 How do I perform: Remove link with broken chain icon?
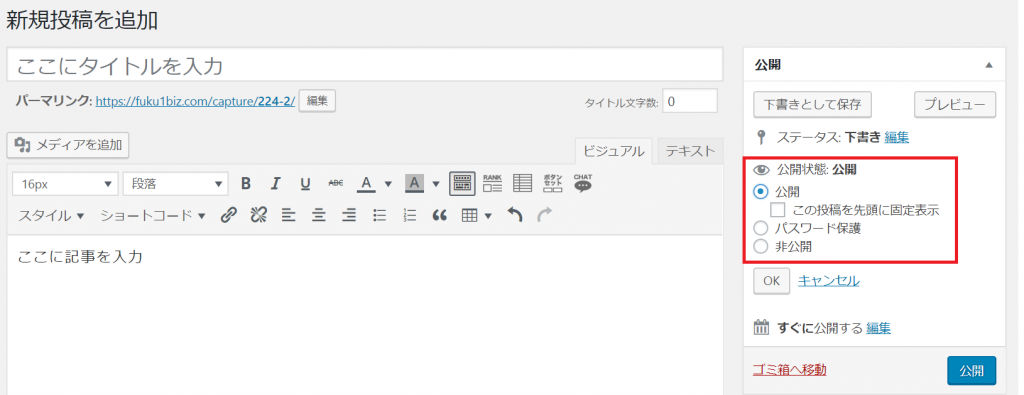coord(259,215)
